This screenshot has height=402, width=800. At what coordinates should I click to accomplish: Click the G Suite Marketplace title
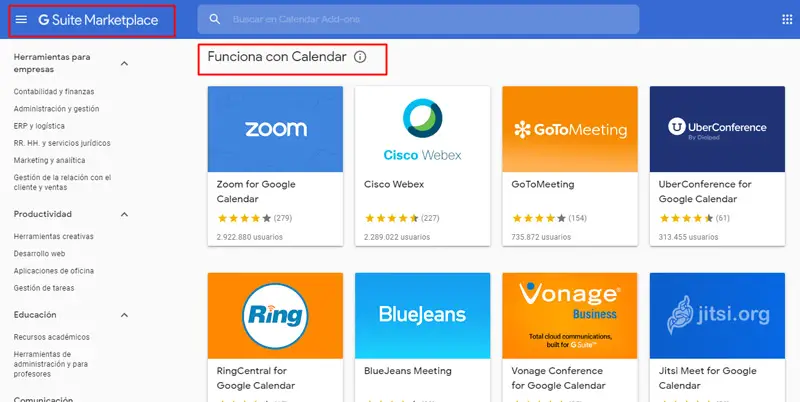pos(100,20)
